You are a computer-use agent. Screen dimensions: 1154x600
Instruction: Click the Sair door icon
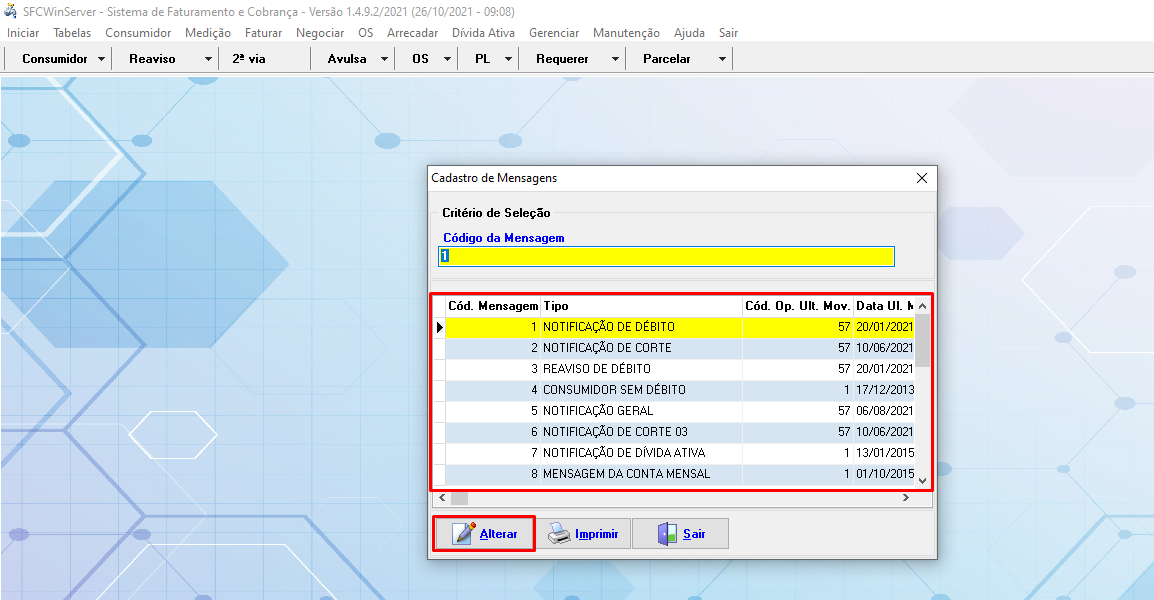tap(667, 534)
